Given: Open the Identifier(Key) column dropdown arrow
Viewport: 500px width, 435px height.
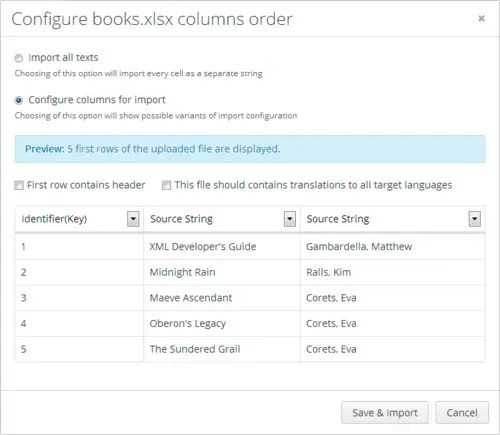Looking at the screenshot, I should [x=133, y=219].
